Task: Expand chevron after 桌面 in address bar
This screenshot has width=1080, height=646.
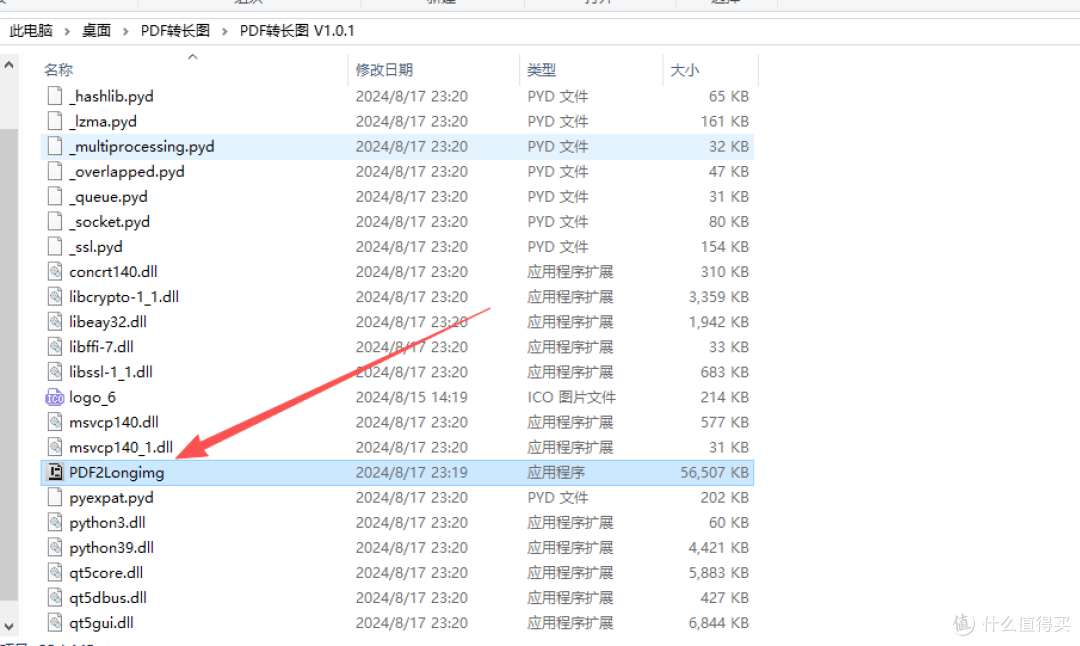Action: 125,31
